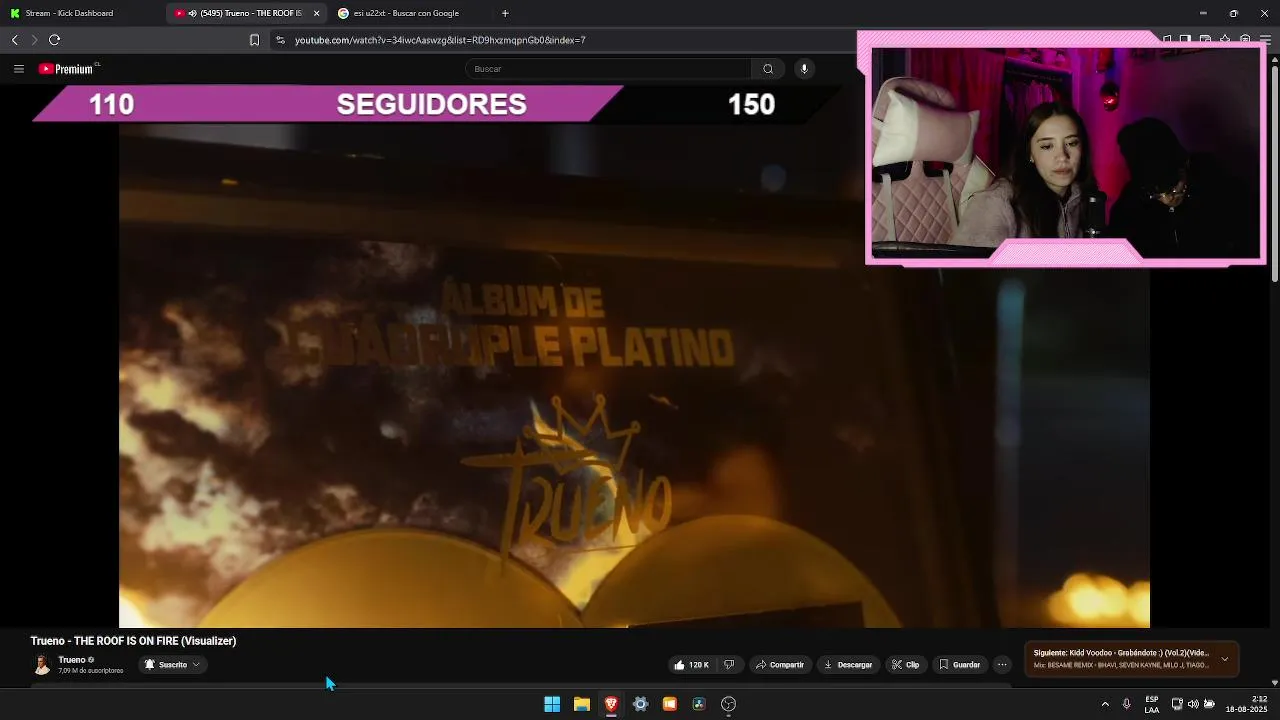The width and height of the screenshot is (1280, 720).
Task: View site information next to URL
Action: 280,40
